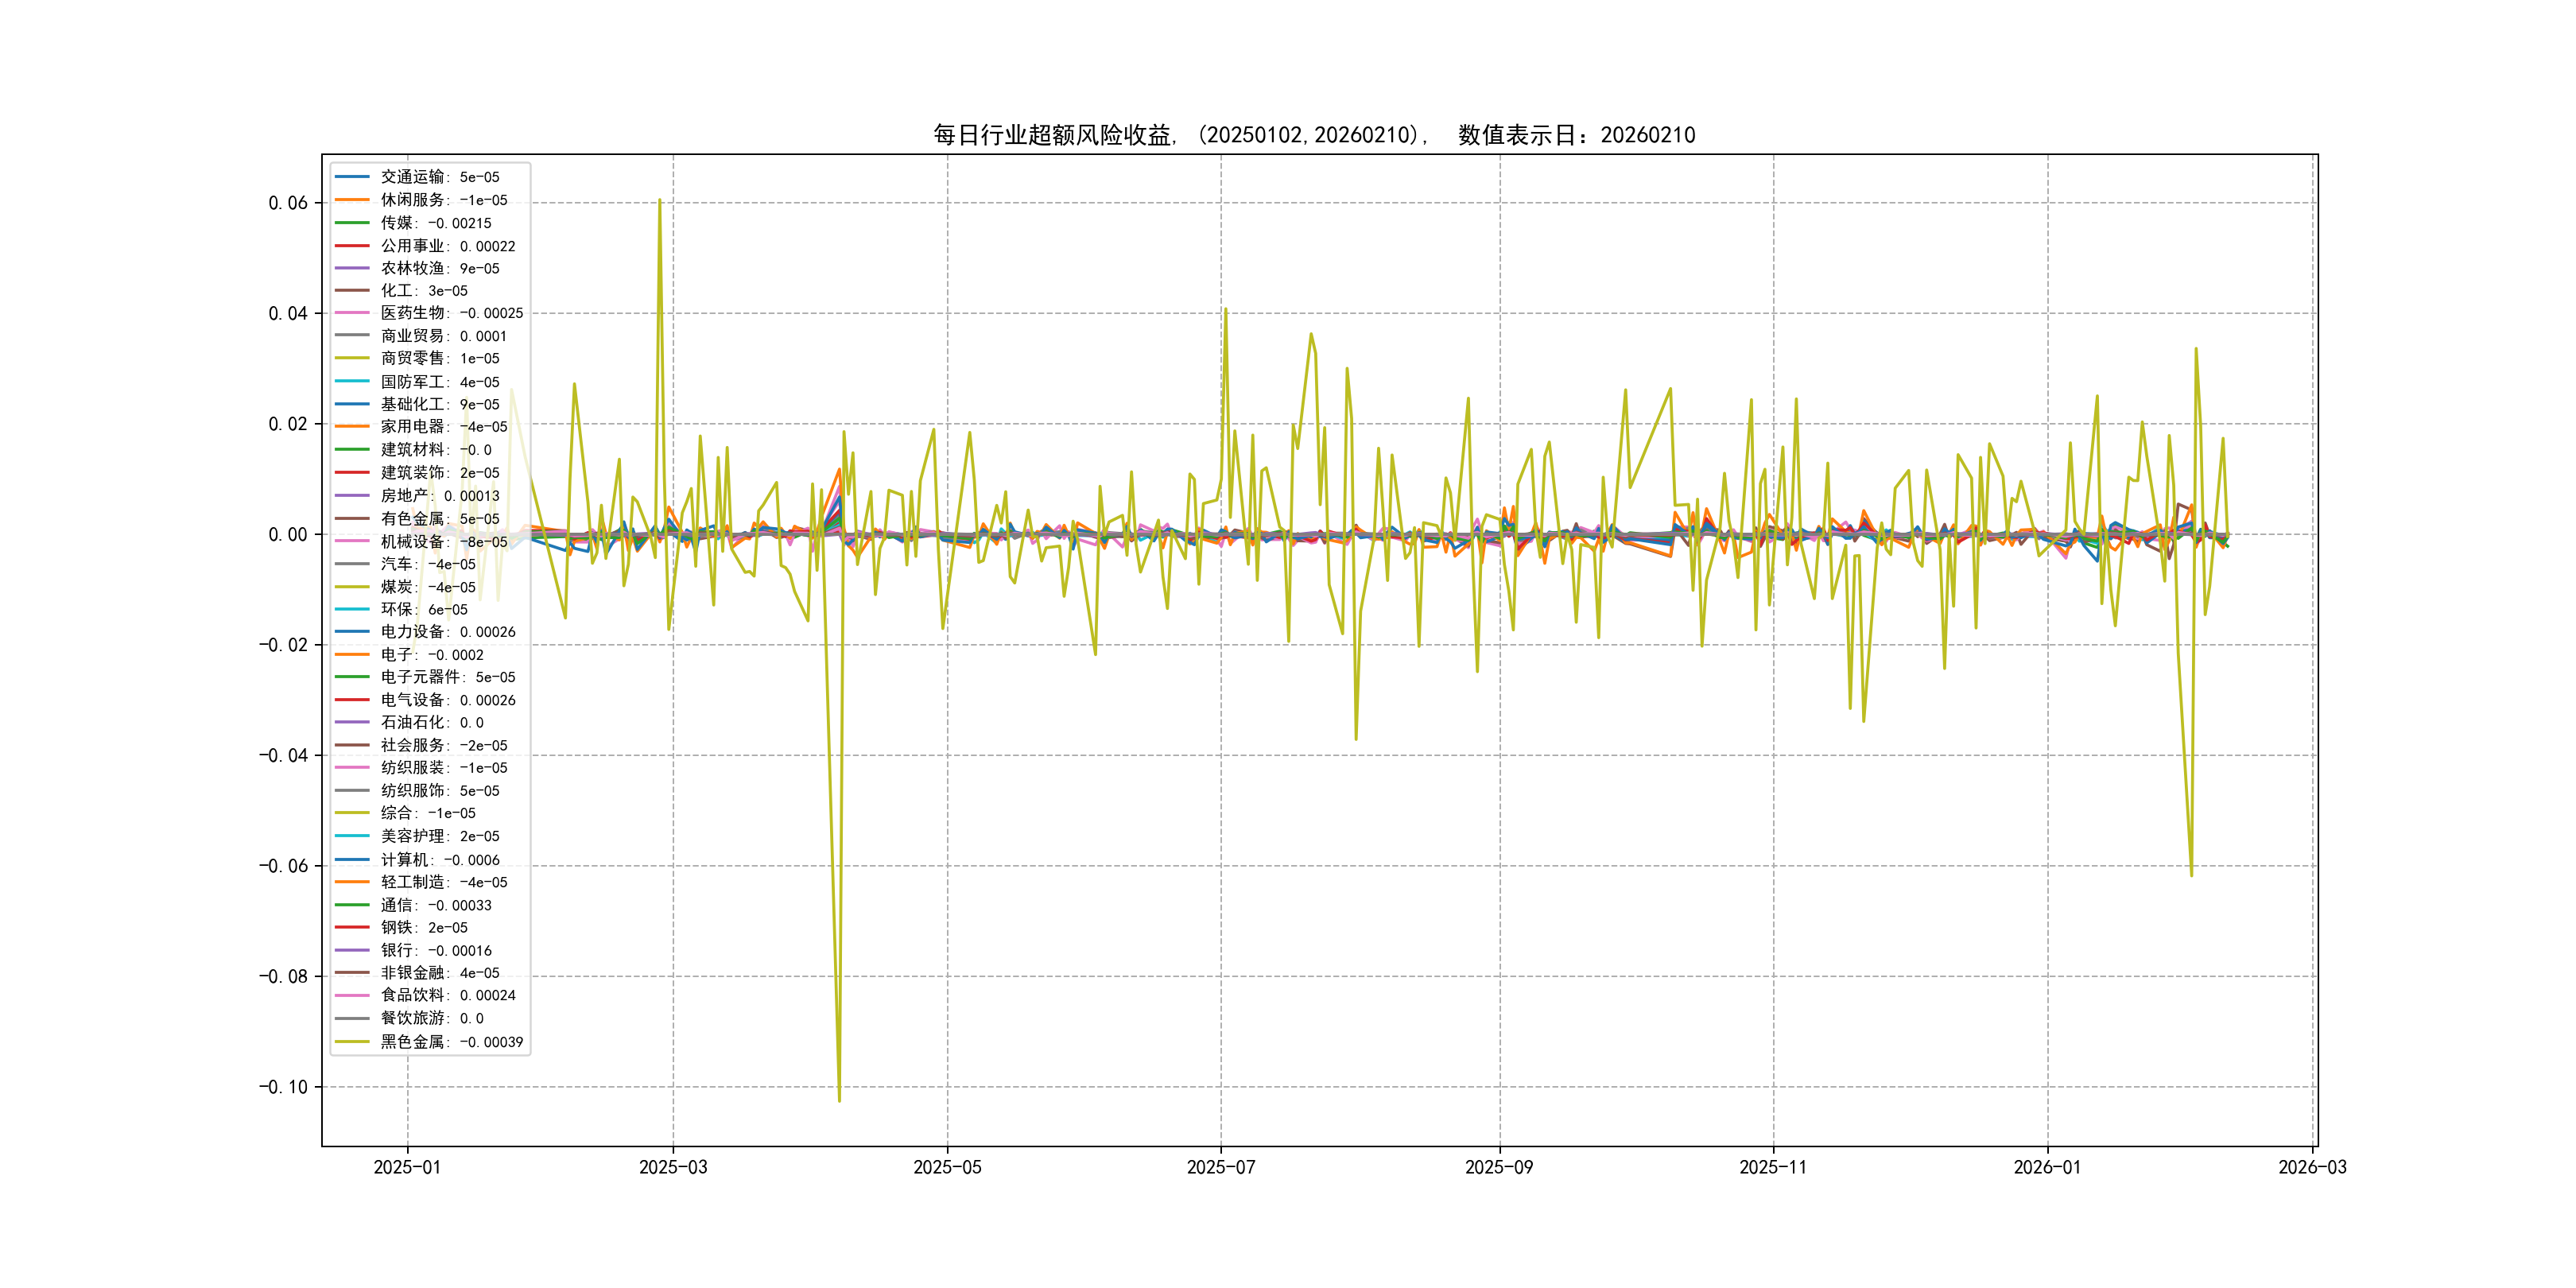Click the highest peak near 0.06

click(x=659, y=201)
